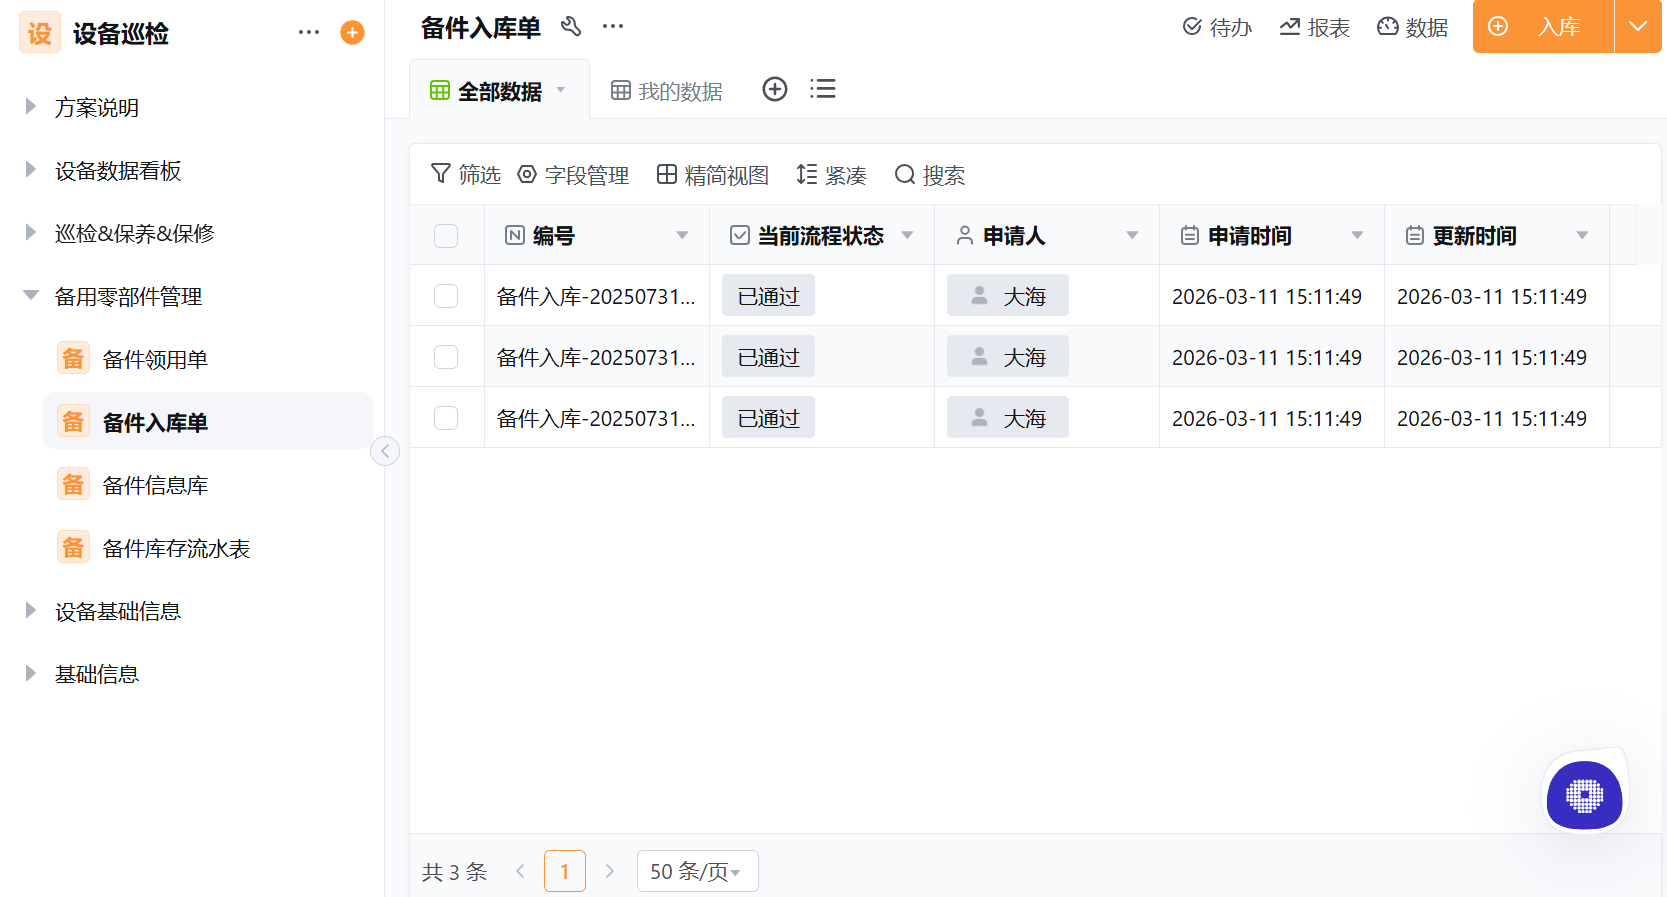Open the floating assistant bubble

click(x=1584, y=795)
